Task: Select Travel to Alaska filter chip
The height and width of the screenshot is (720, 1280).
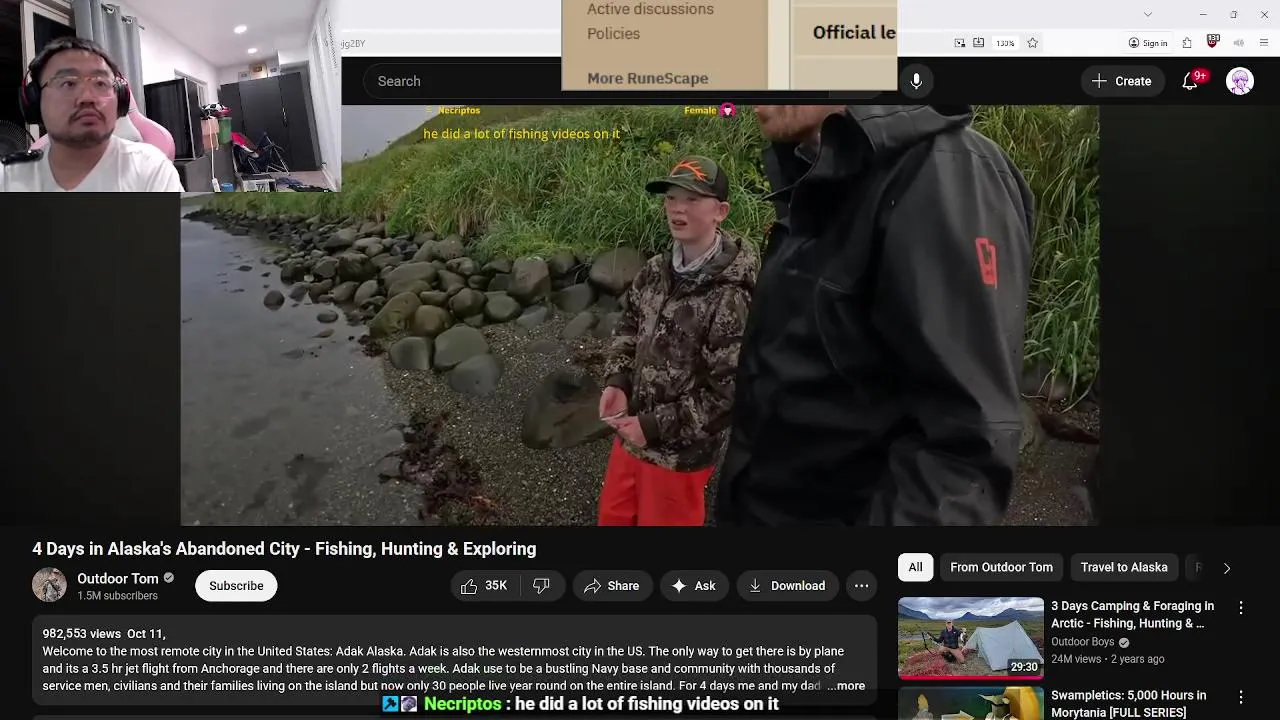Action: click(x=1124, y=567)
